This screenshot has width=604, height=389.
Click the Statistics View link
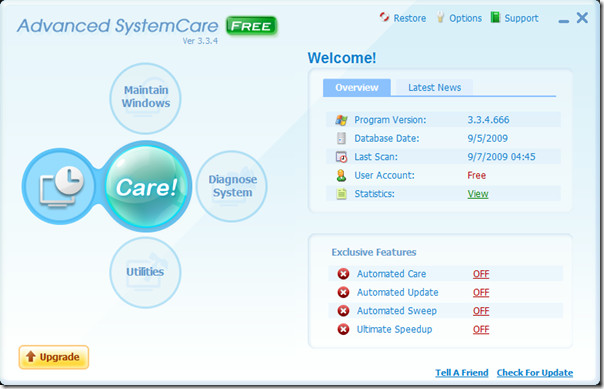(x=478, y=194)
